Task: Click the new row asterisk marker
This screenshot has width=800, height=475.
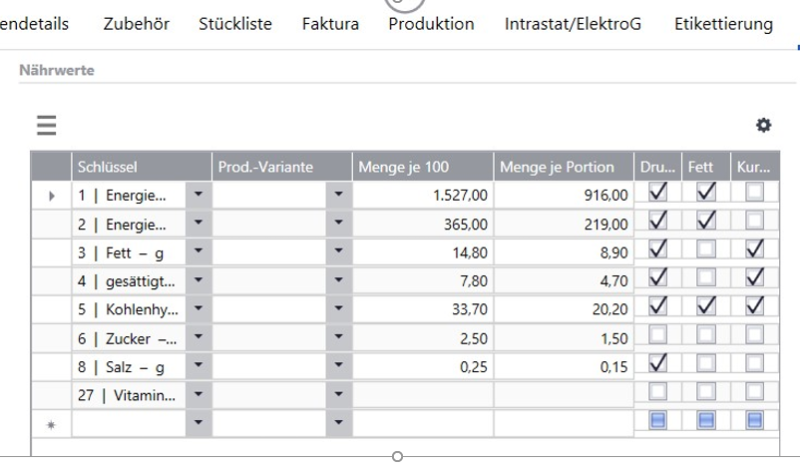Action: pos(51,424)
